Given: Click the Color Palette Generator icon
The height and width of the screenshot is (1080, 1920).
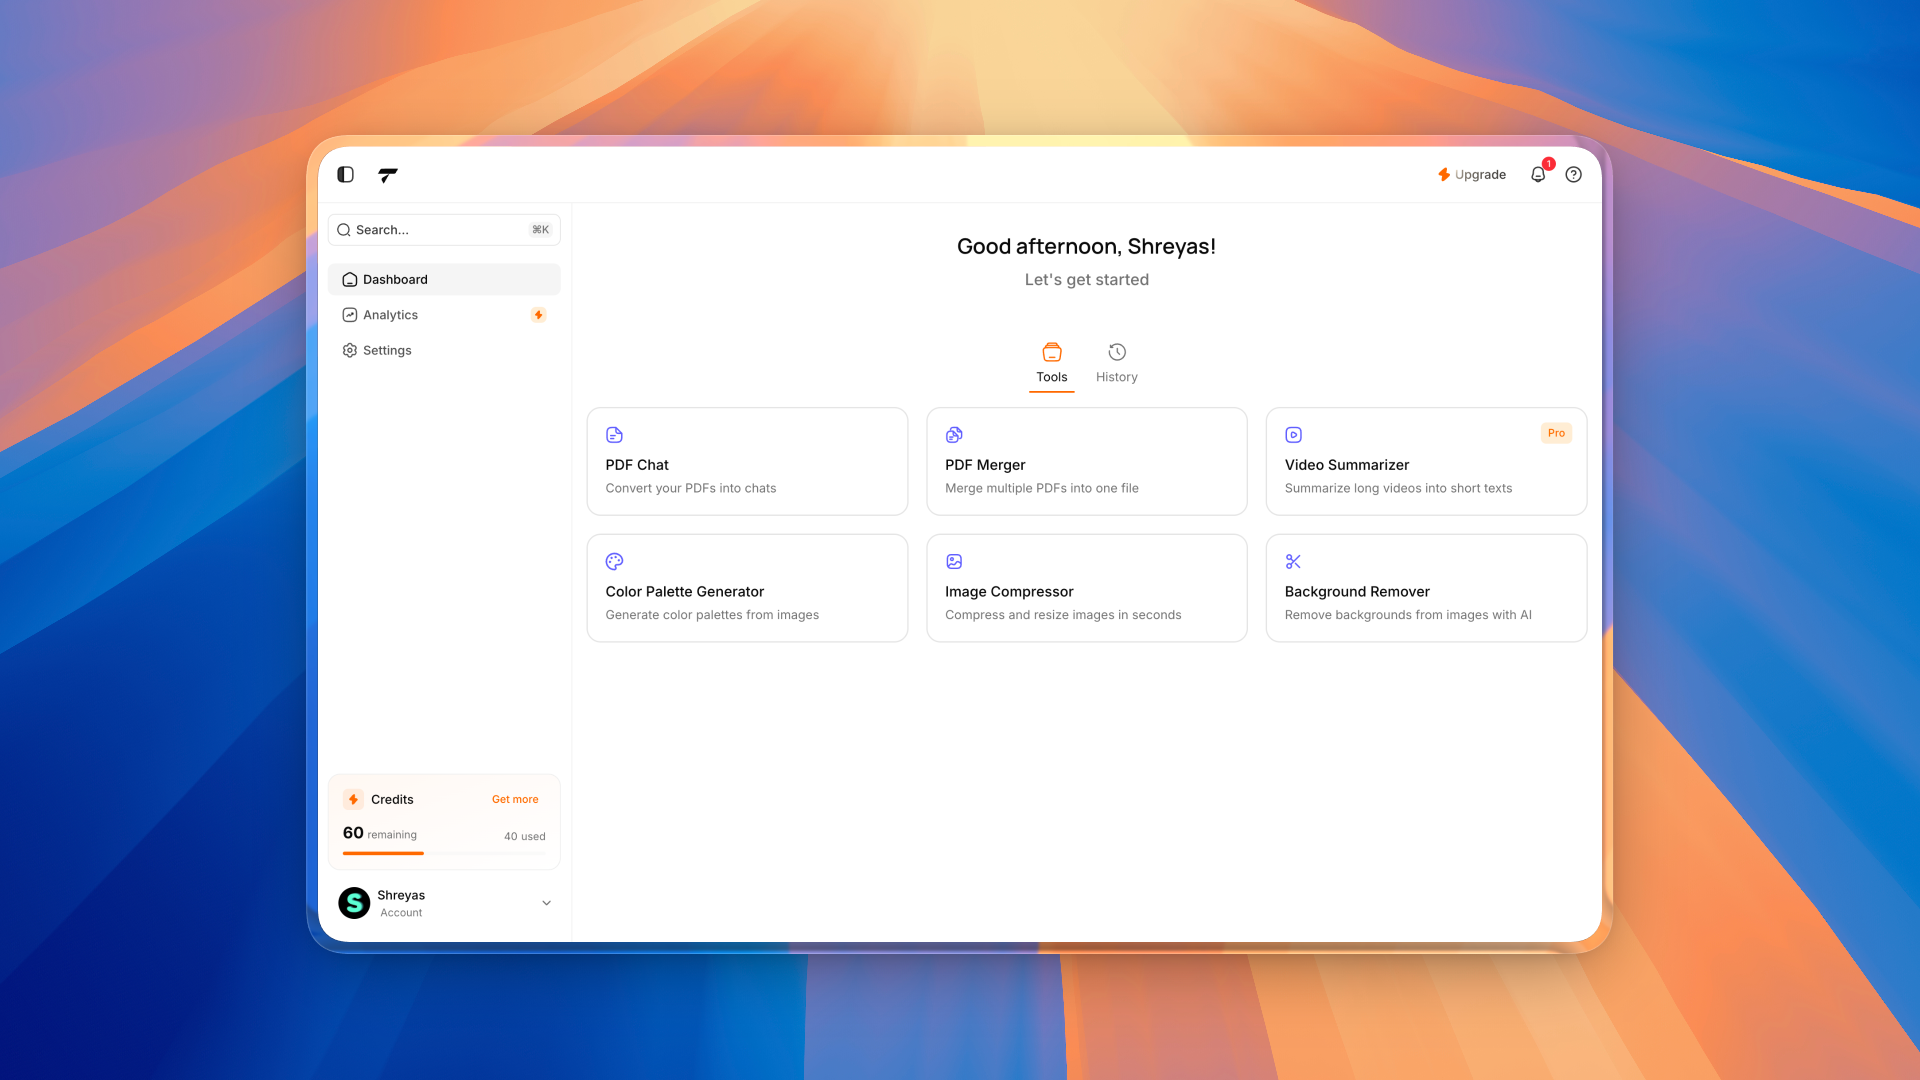Looking at the screenshot, I should (614, 562).
